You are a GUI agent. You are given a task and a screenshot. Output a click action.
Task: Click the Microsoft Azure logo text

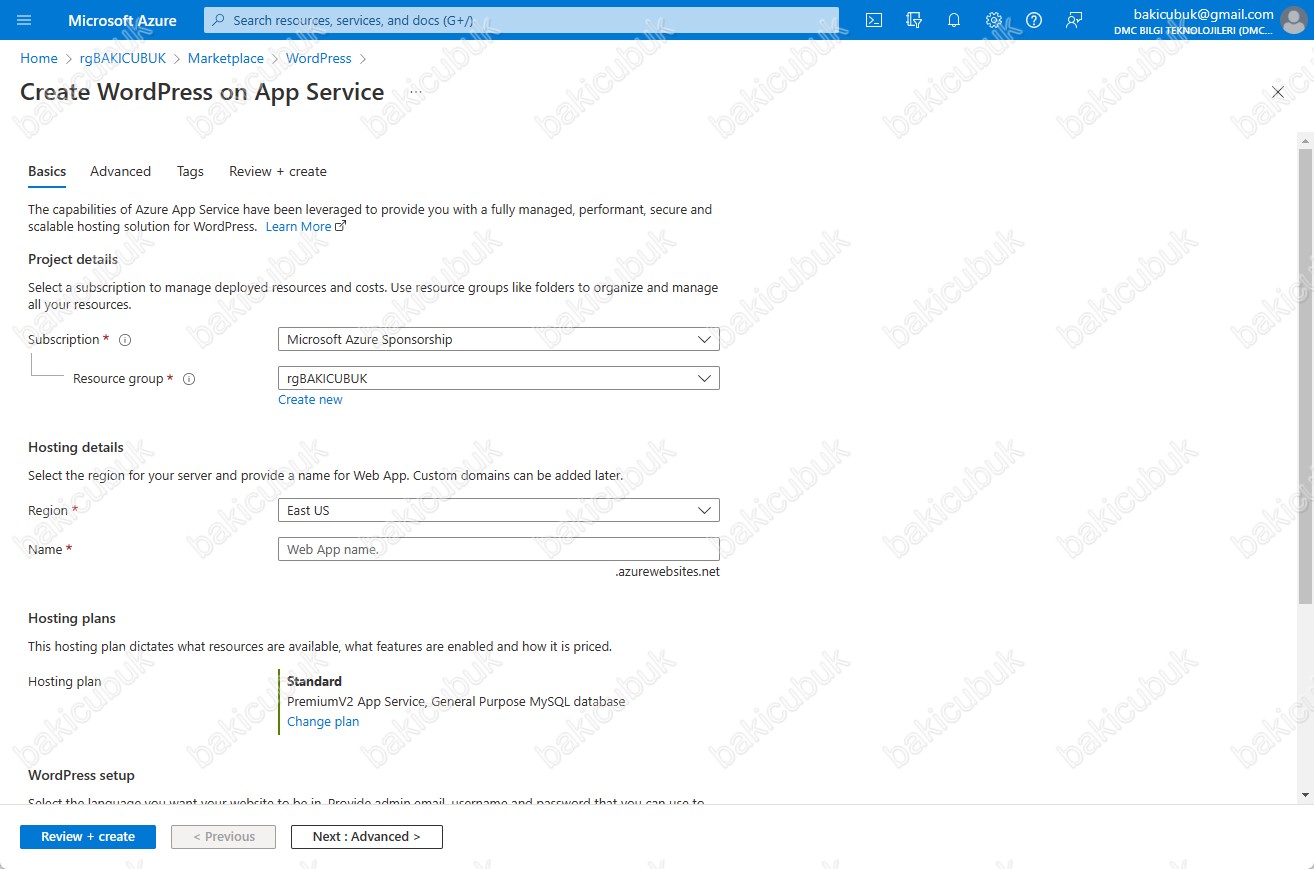pyautogui.click(x=122, y=20)
